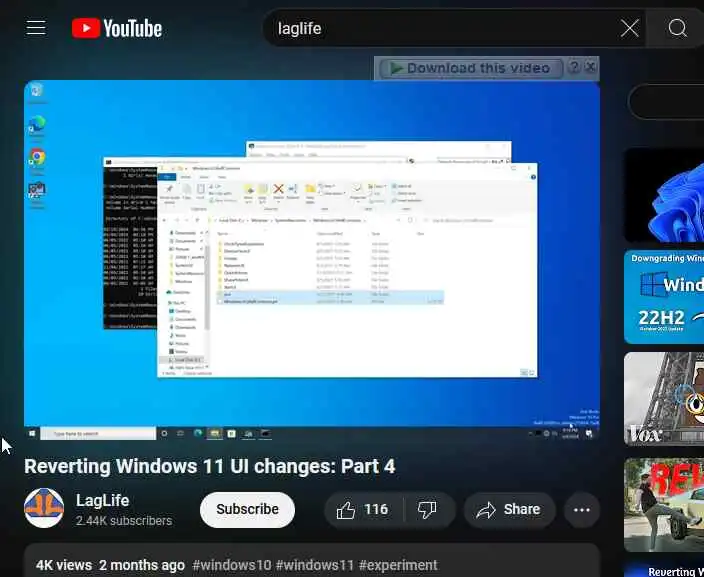This screenshot has height=577, width=704.
Task: Dismiss the download overlay with its X
Action: click(590, 67)
